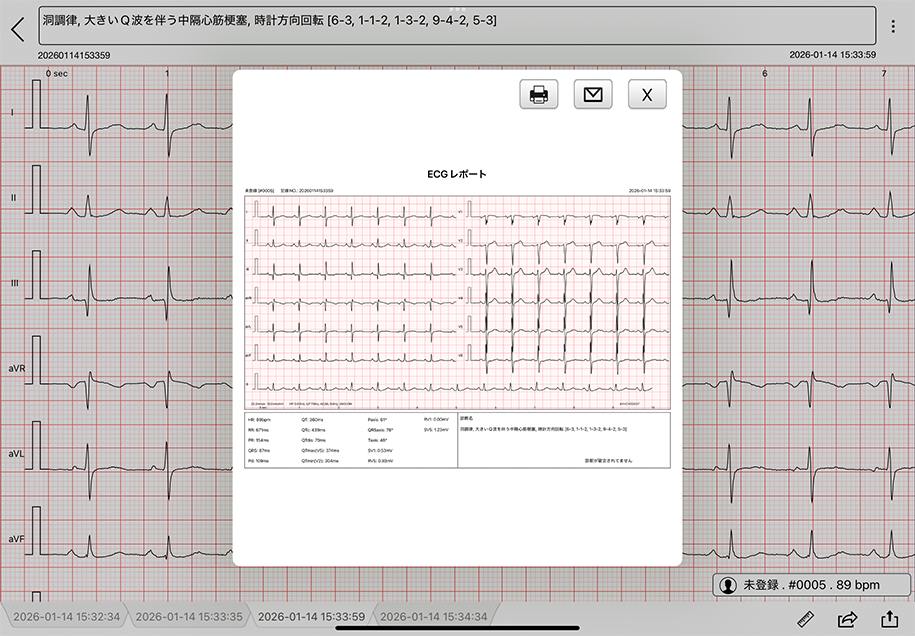
Task: Click the ECGレポート title heading
Action: click(457, 174)
